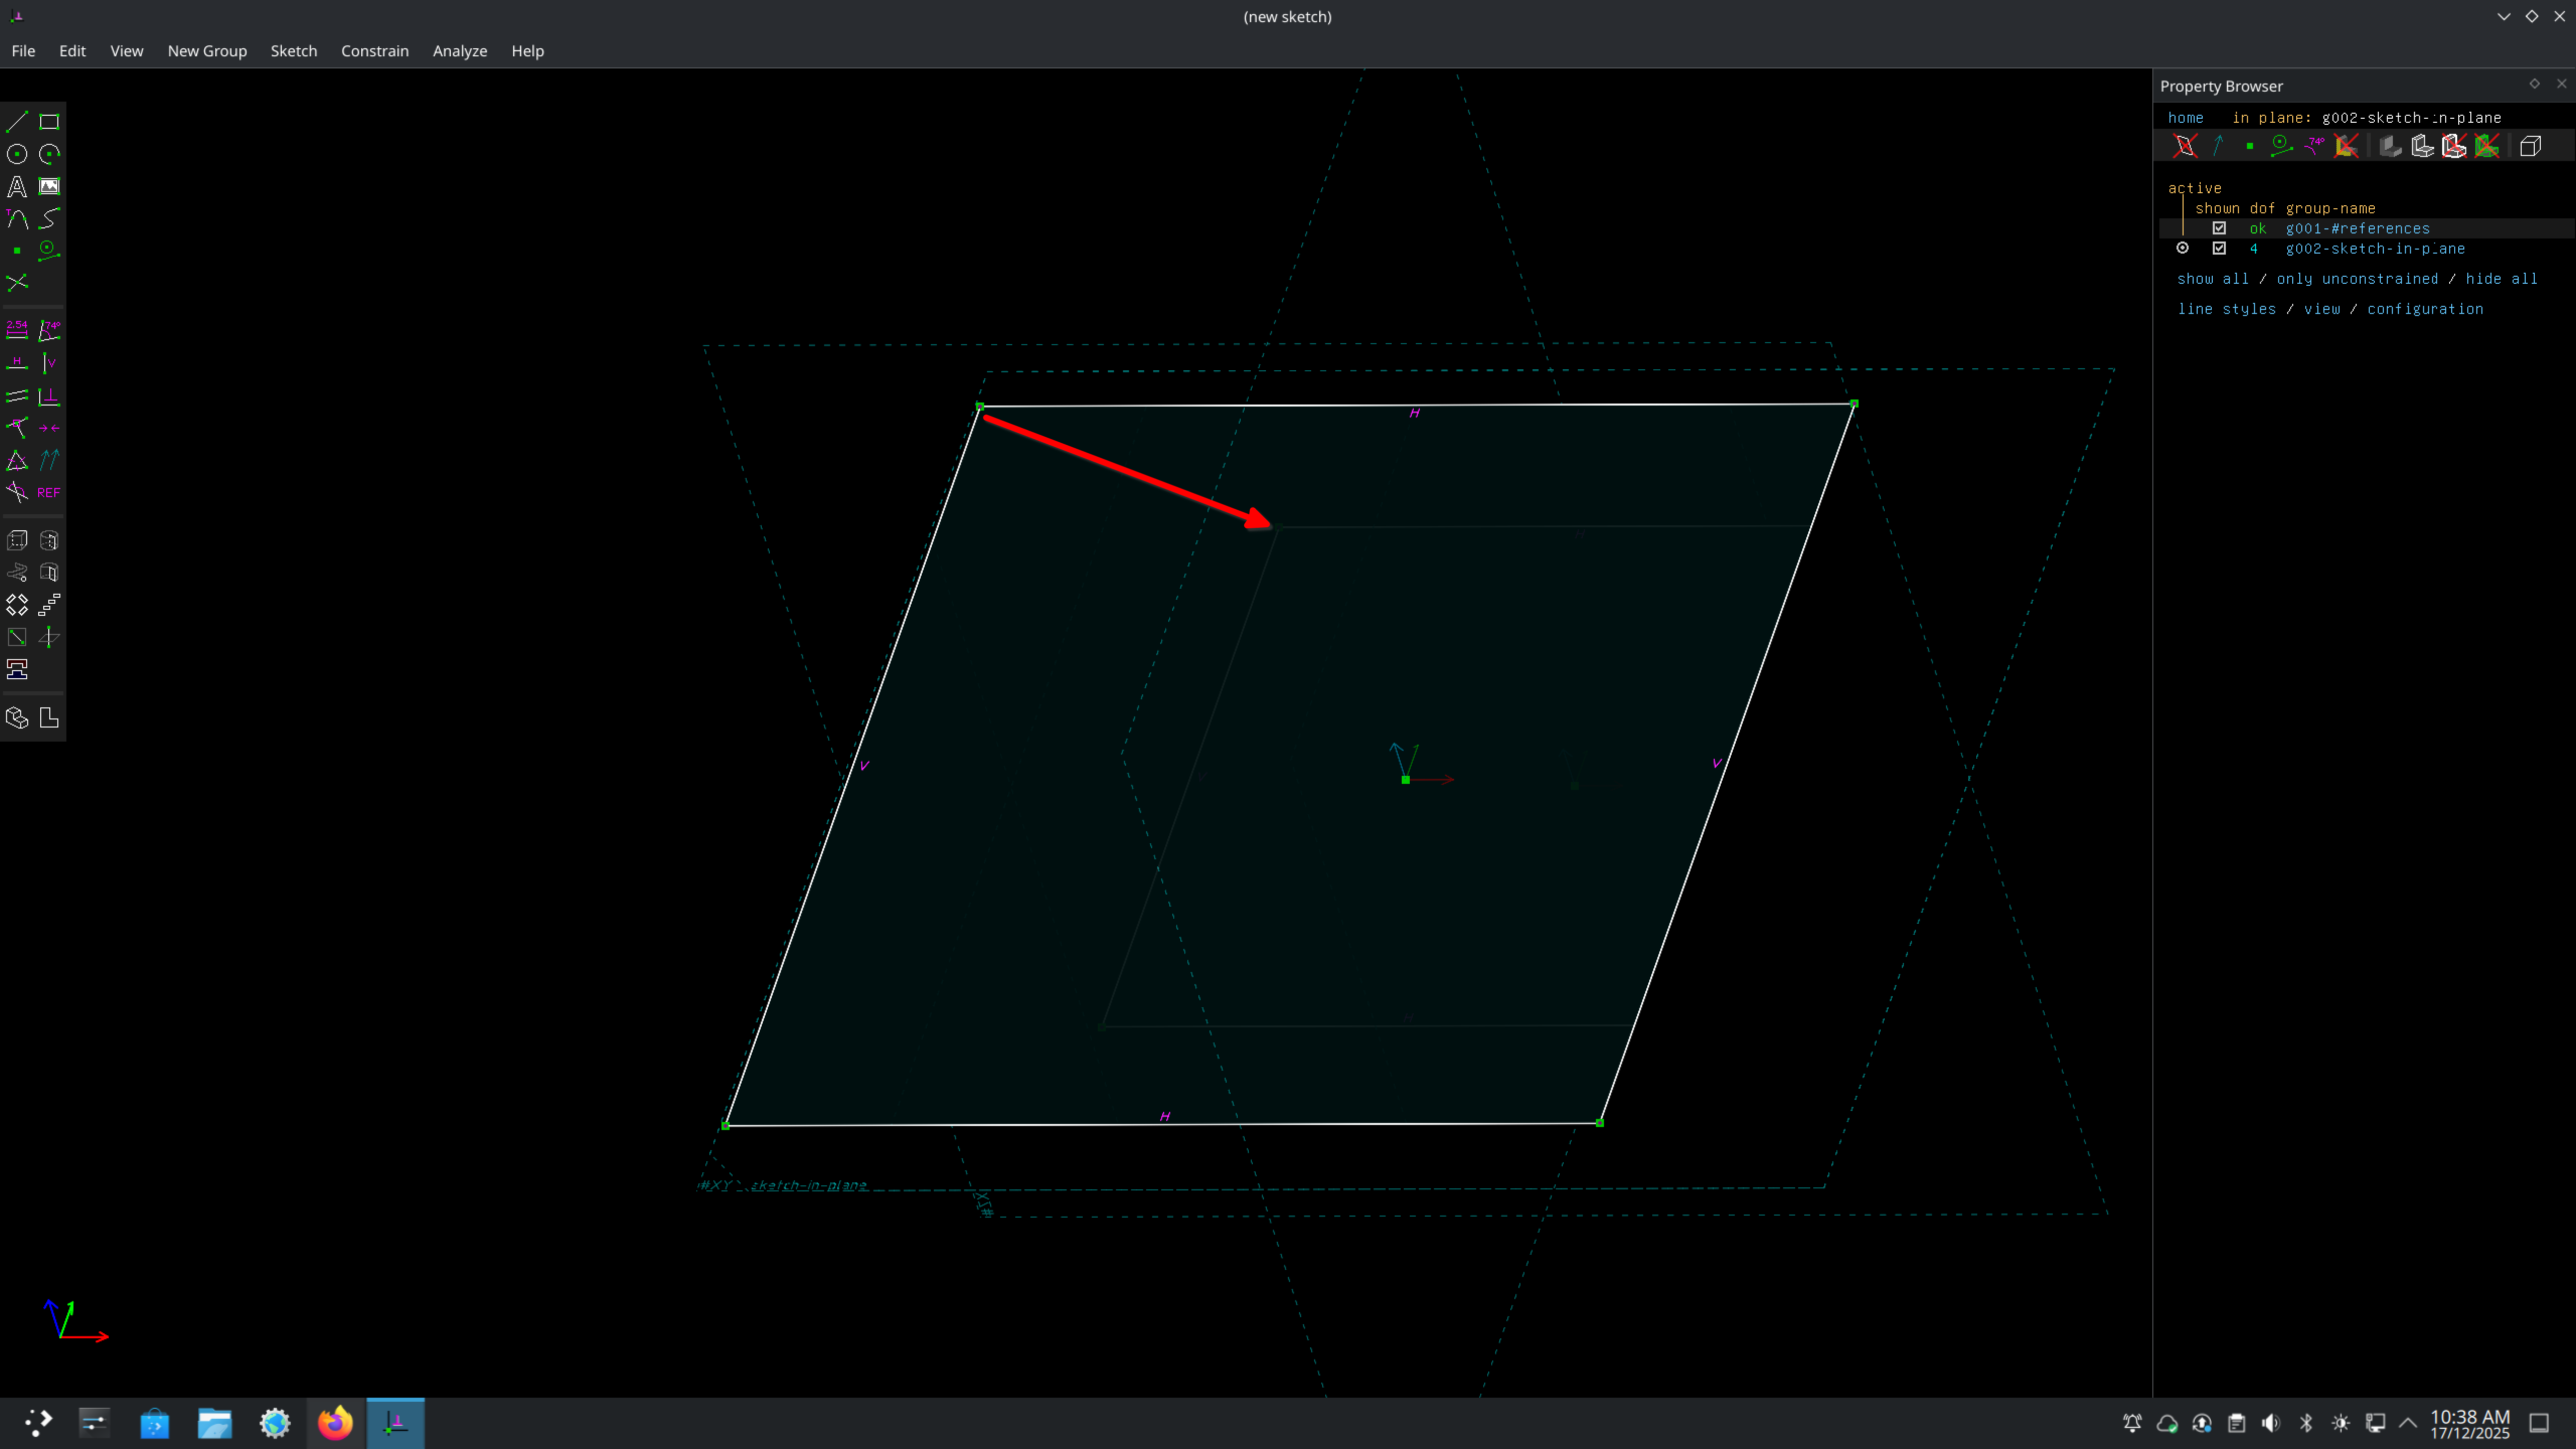The width and height of the screenshot is (2576, 1449).
Task: Select active radio for g002-sketch-in-plane
Action: 2183,248
